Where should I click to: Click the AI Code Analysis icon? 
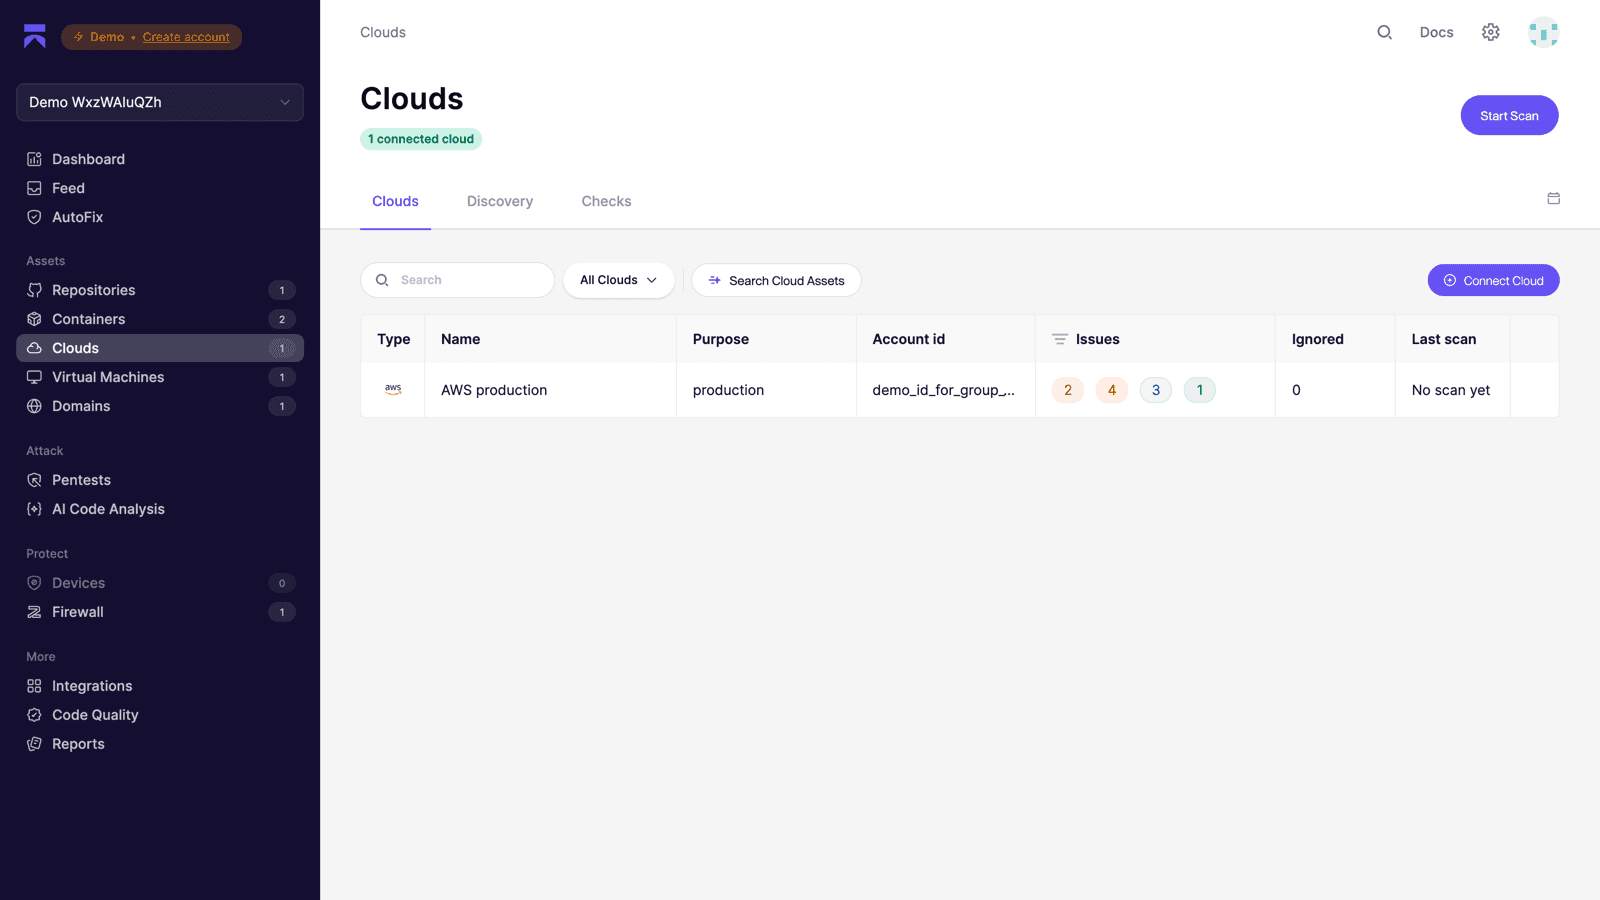[34, 509]
